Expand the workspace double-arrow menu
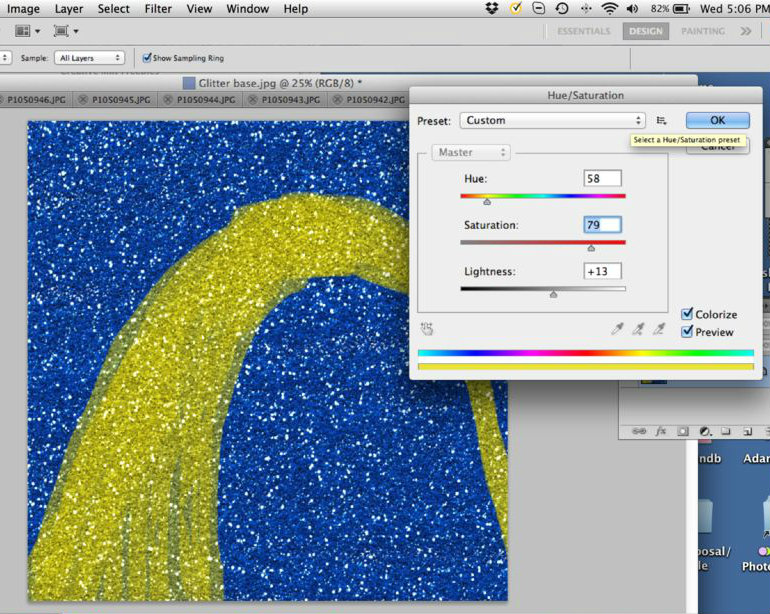This screenshot has width=770, height=614. click(x=745, y=31)
